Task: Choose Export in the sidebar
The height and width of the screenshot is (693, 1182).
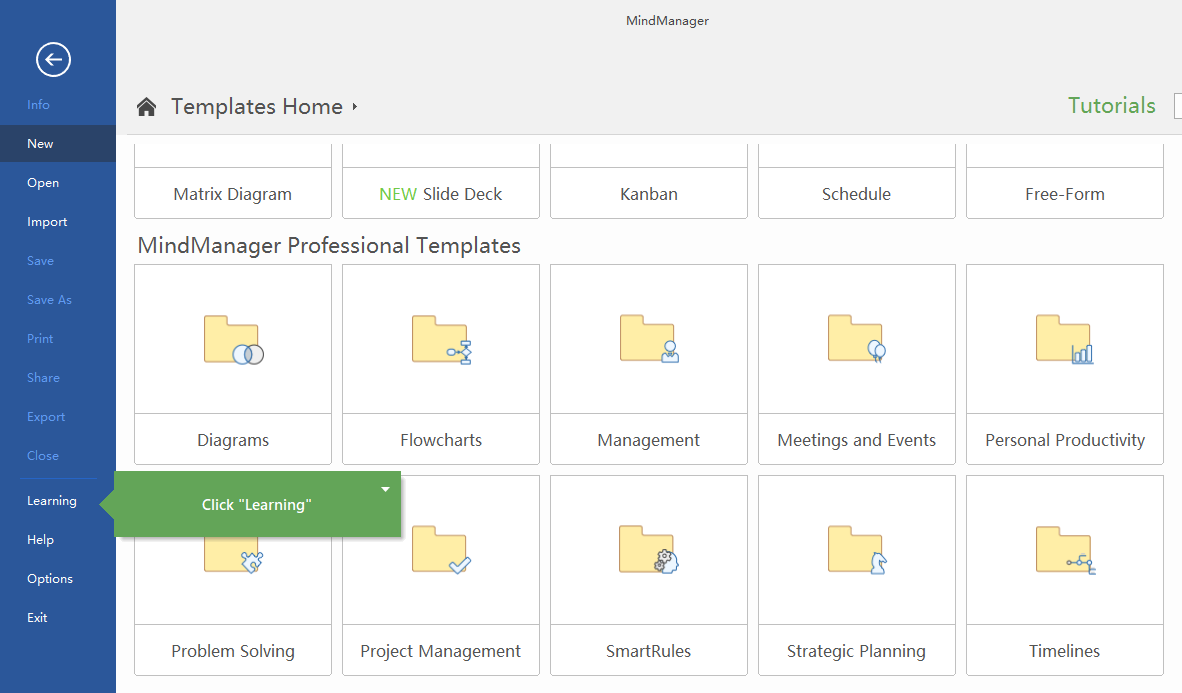Action: click(46, 417)
